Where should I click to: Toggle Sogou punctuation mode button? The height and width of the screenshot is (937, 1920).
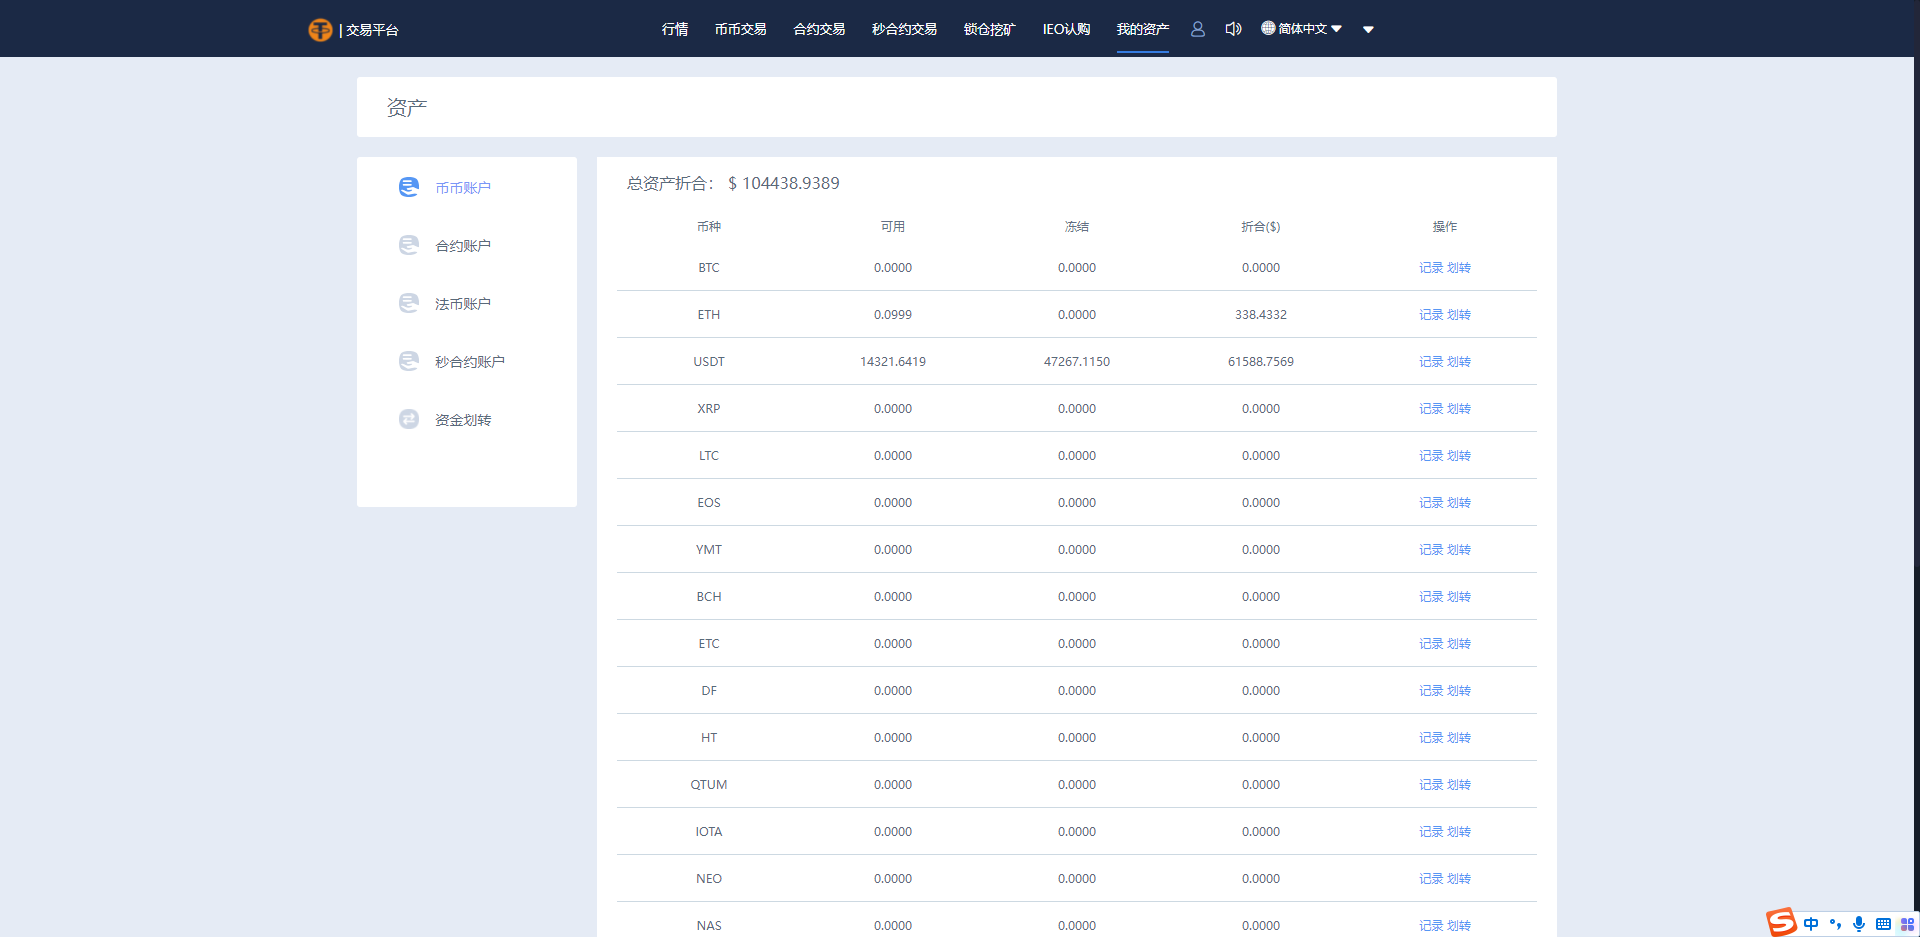[1835, 924]
